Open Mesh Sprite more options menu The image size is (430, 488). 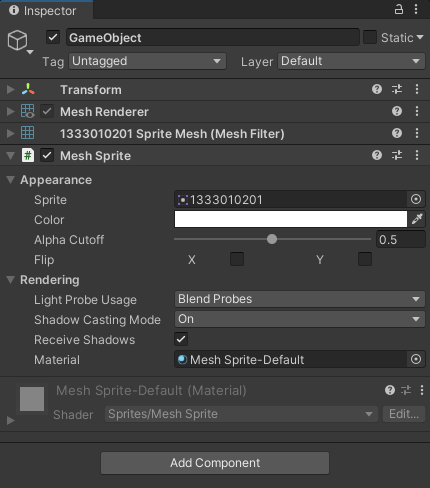417,155
